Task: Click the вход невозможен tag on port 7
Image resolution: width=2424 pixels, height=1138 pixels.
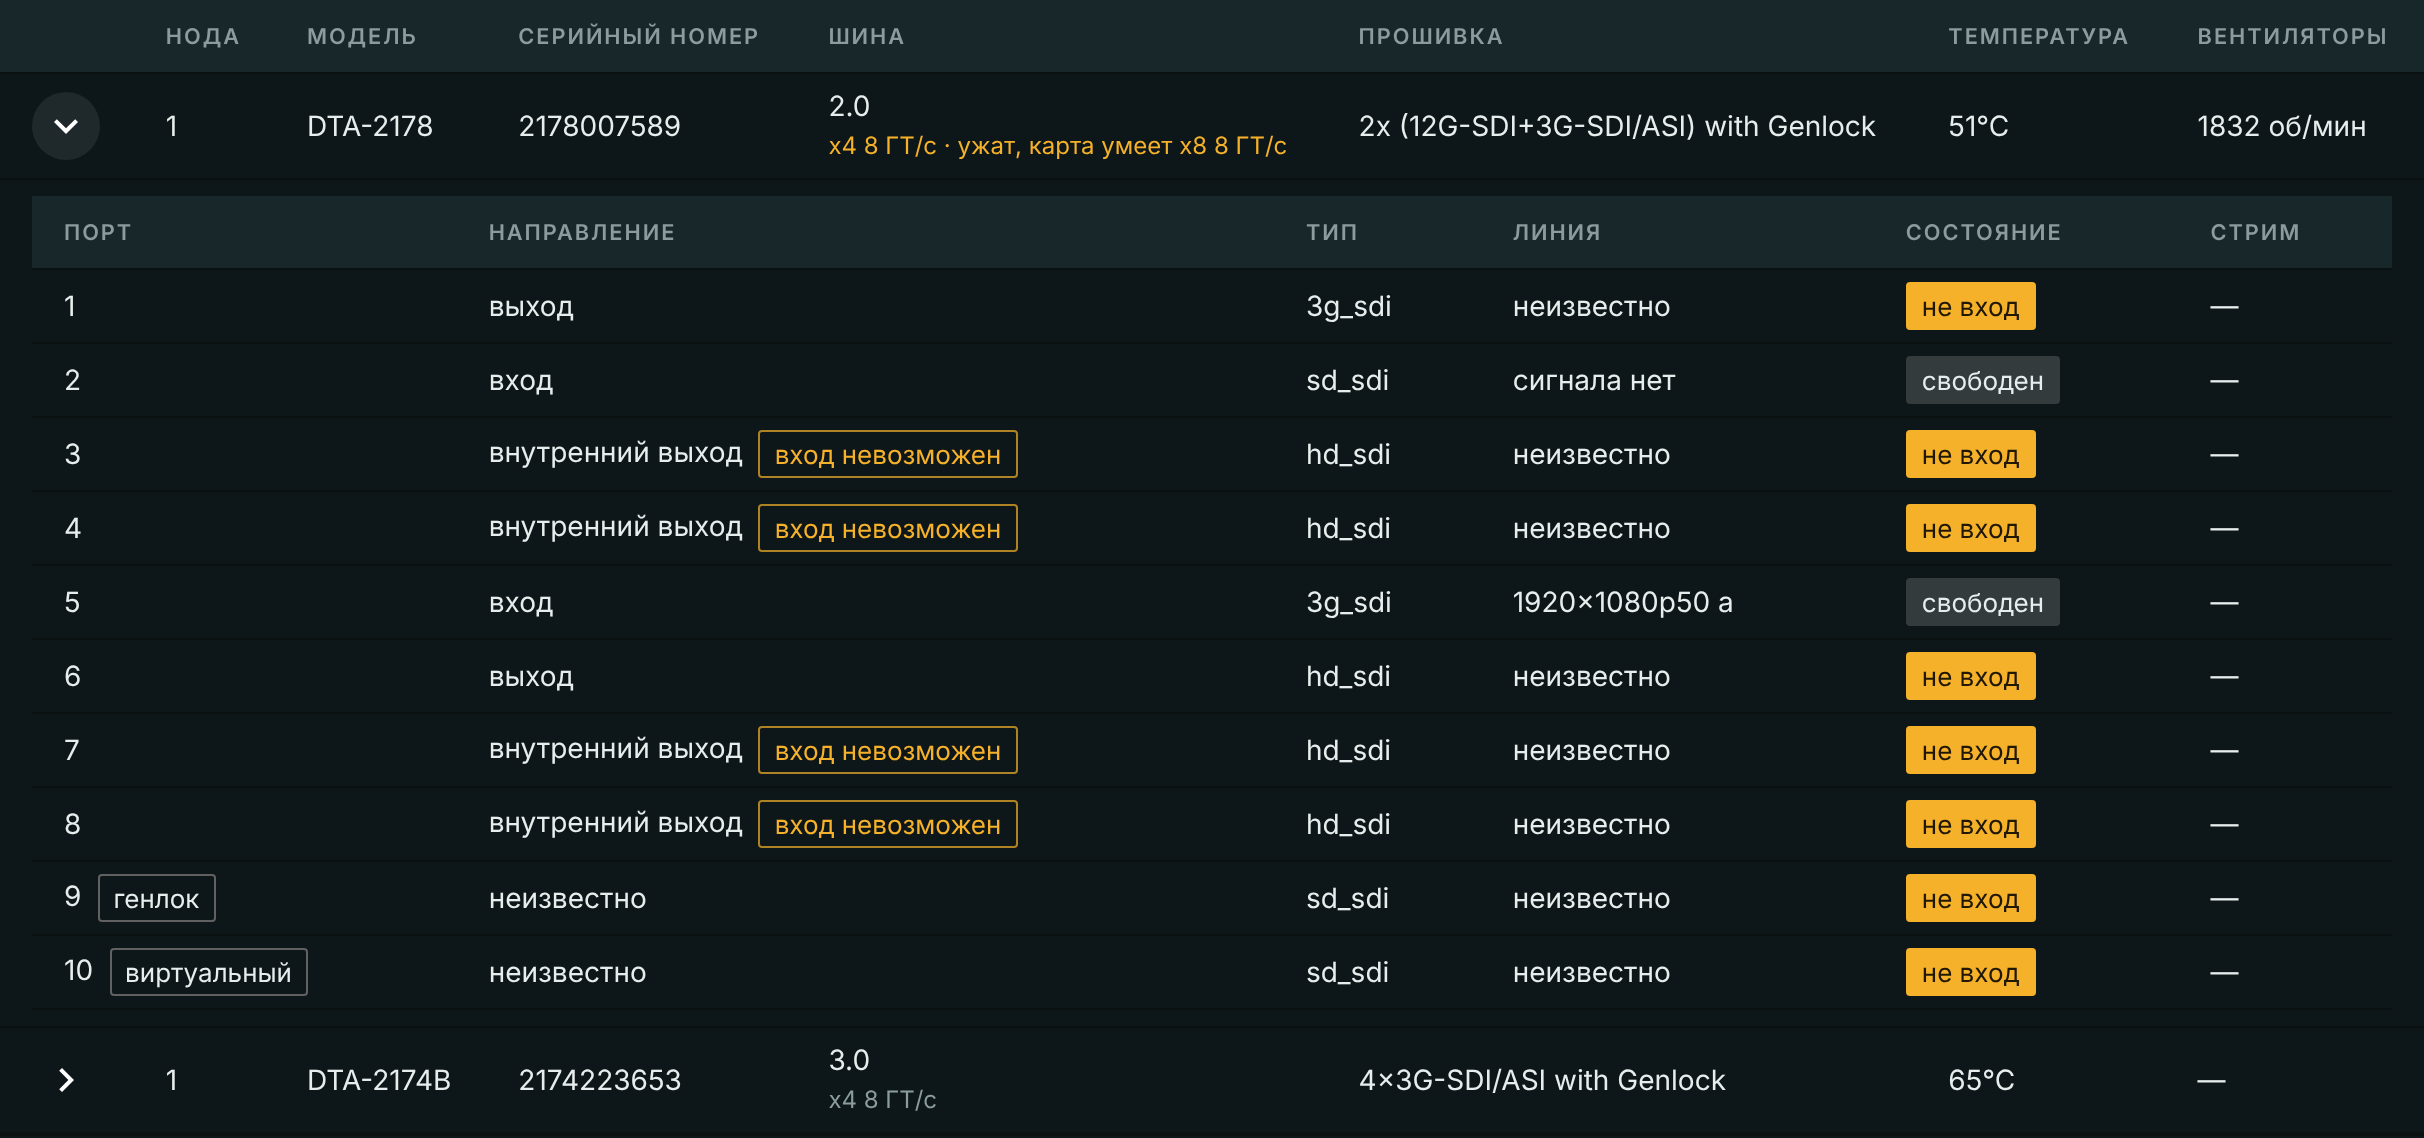Action: coord(888,750)
